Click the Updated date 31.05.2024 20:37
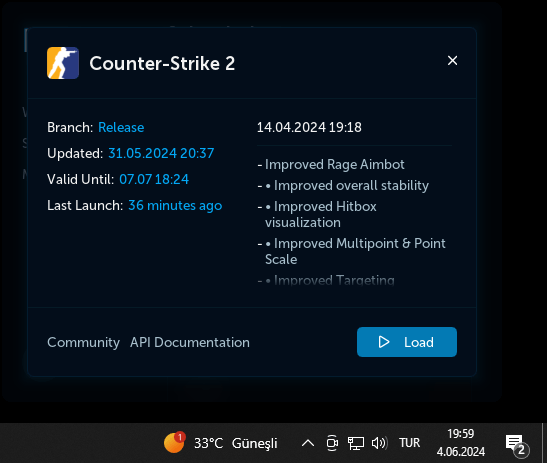Viewport: 547px width, 463px height. (161, 153)
